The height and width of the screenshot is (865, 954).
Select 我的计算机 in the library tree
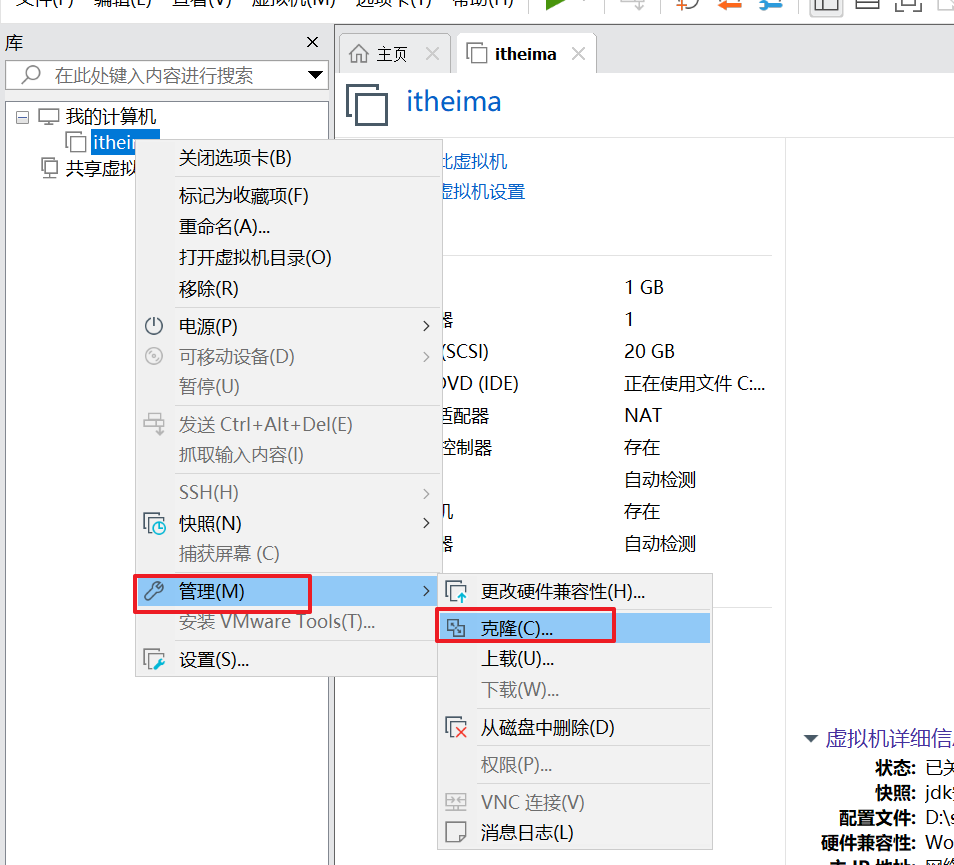click(111, 116)
